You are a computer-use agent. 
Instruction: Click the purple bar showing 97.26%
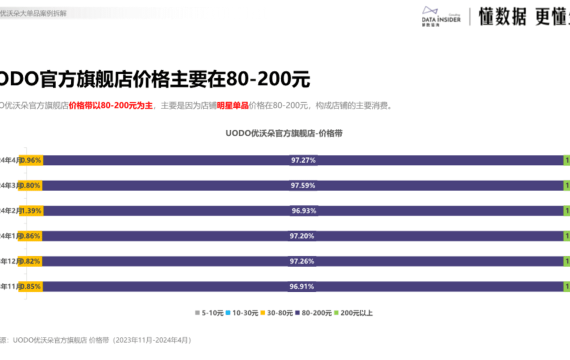pyautogui.click(x=303, y=261)
